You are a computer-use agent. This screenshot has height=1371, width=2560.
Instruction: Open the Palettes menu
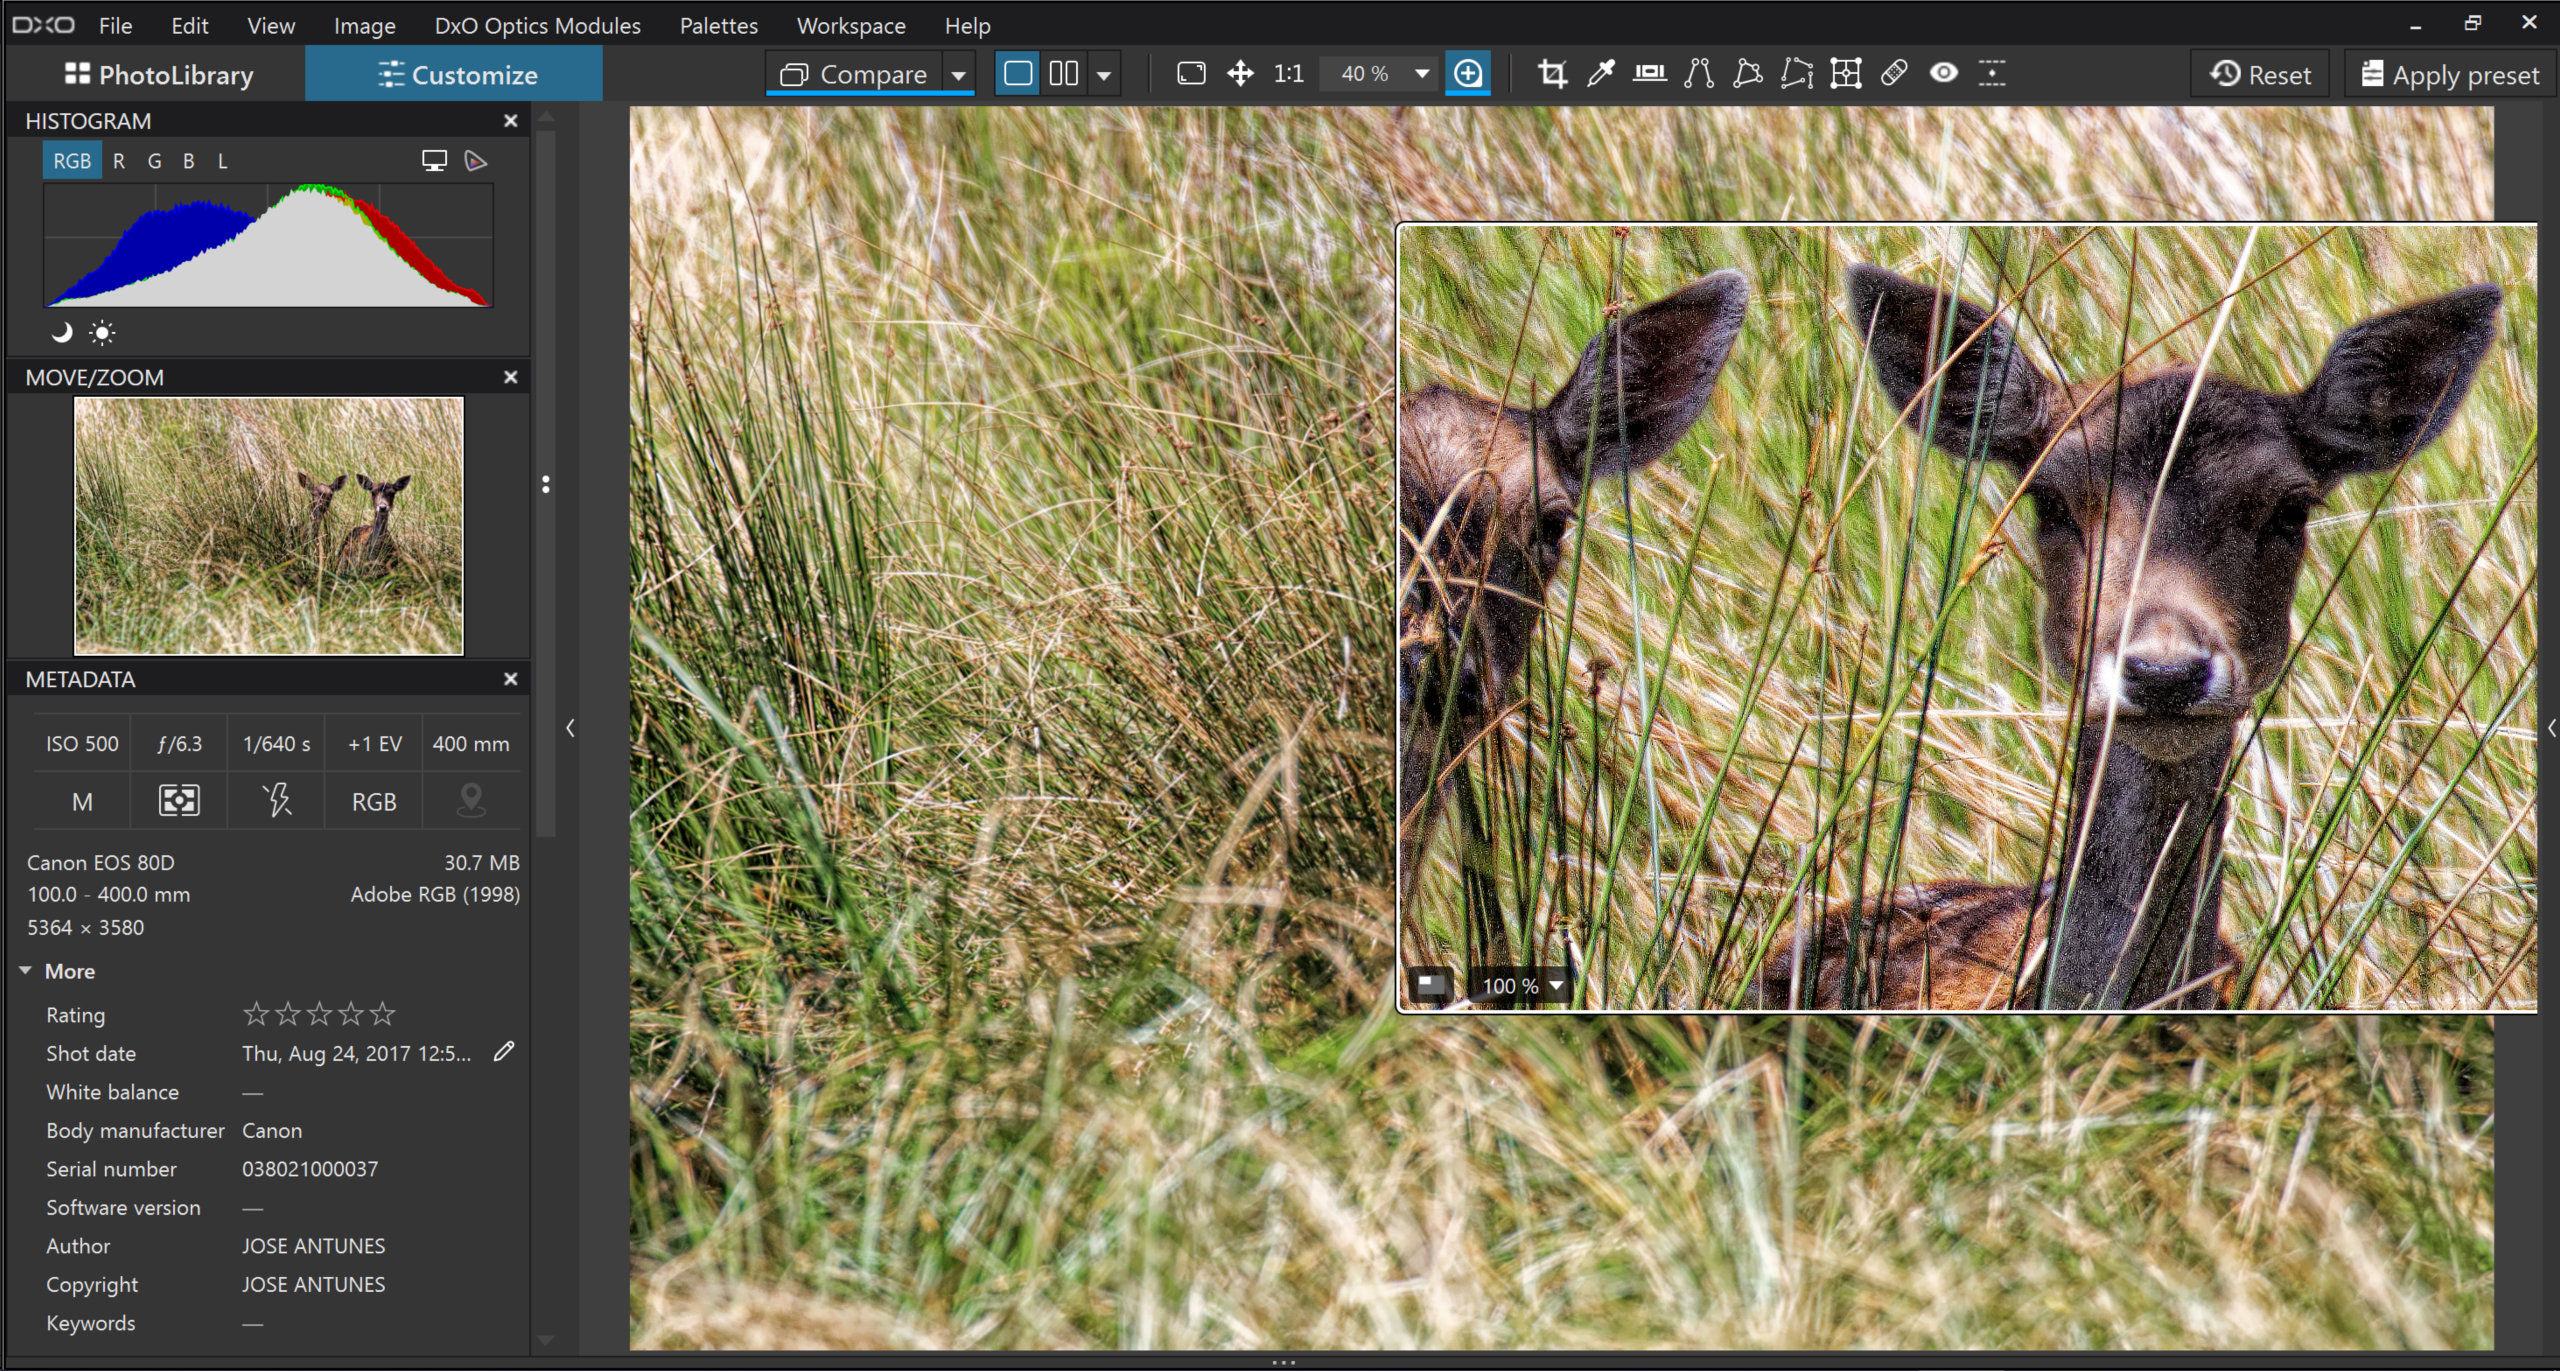718,25
